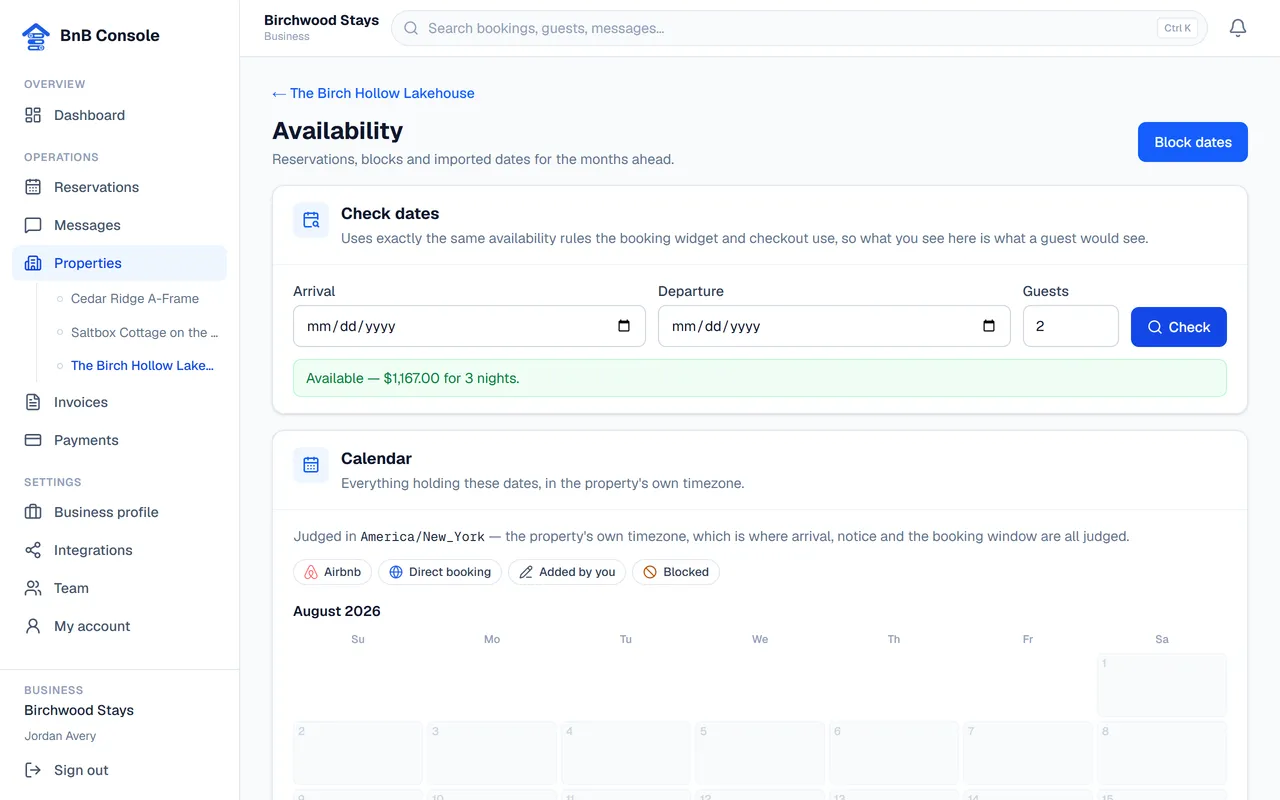
Task: Open notifications bell
Action: click(x=1238, y=28)
